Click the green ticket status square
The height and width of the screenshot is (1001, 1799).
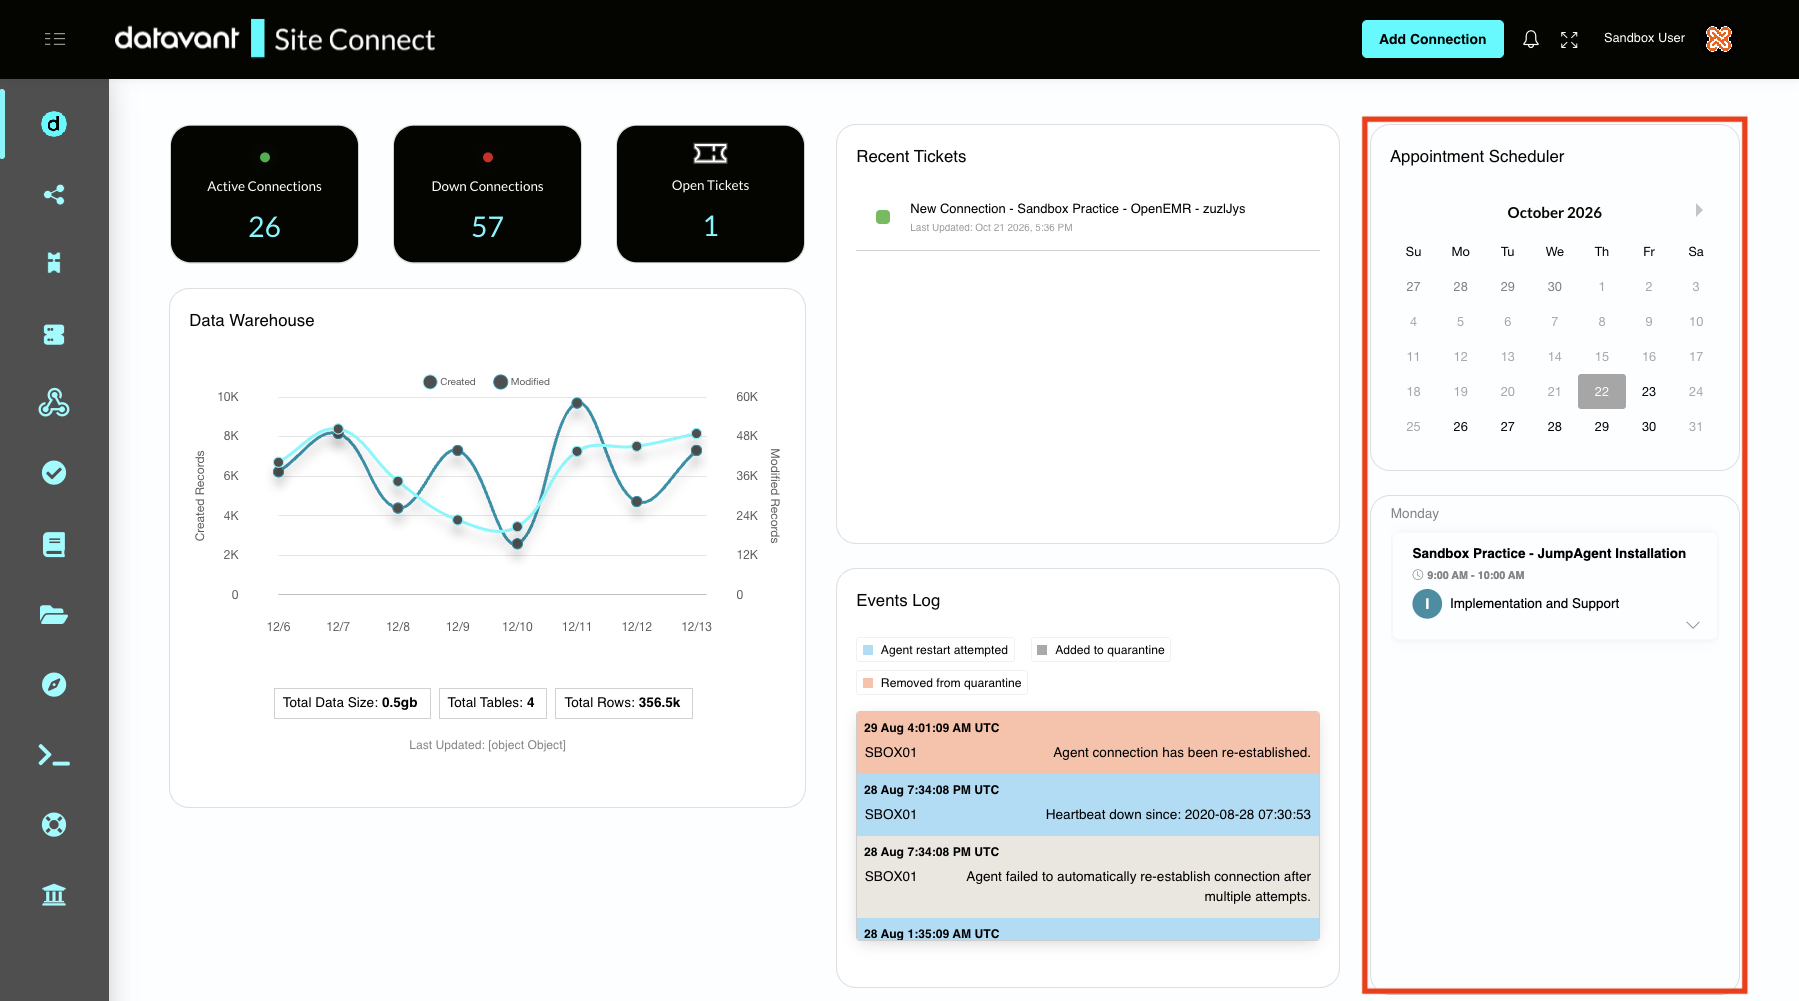(x=883, y=217)
